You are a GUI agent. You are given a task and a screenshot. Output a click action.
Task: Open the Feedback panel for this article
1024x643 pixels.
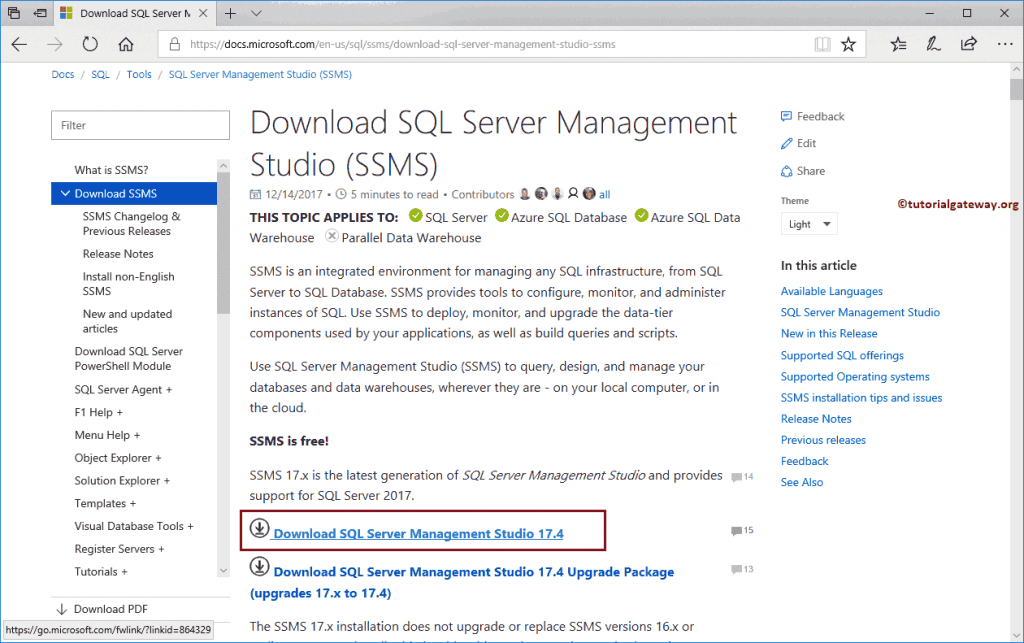pyautogui.click(x=812, y=116)
